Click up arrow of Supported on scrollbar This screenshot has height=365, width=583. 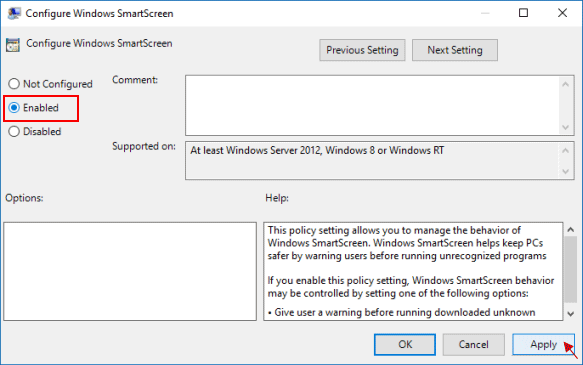click(566, 151)
